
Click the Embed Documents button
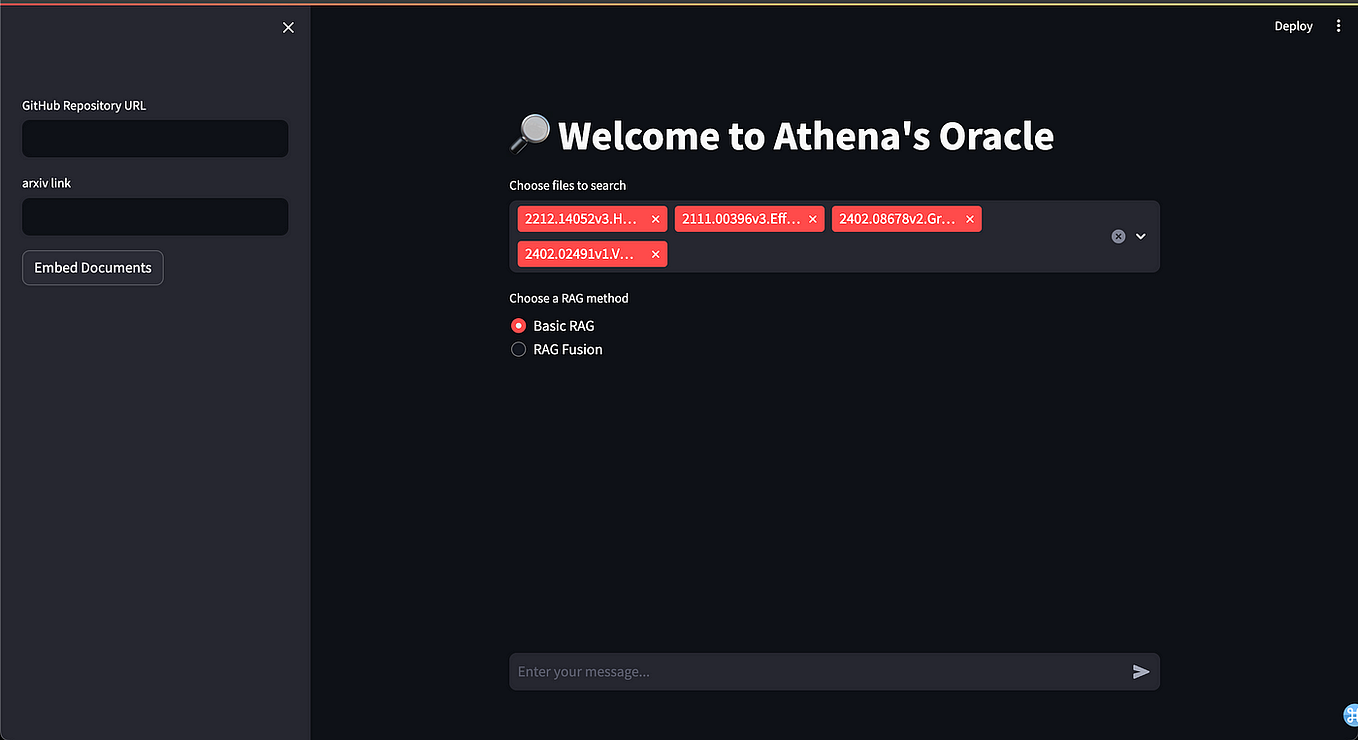point(93,268)
